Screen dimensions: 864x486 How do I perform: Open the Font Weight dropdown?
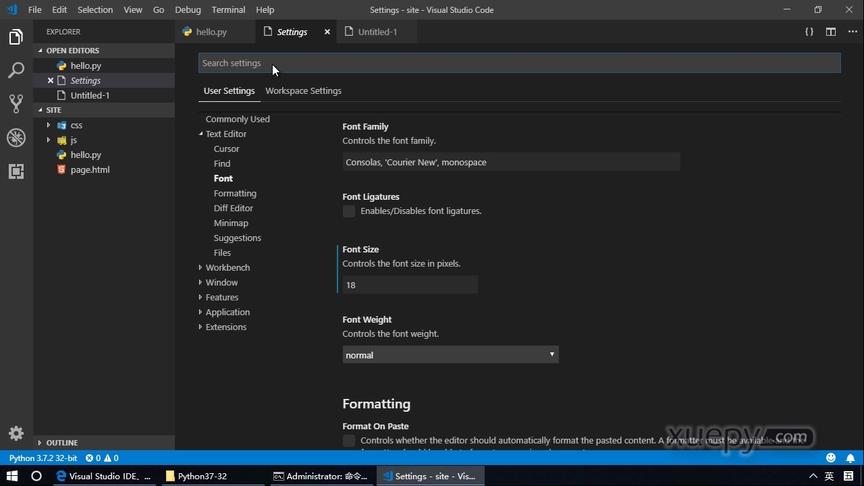450,355
